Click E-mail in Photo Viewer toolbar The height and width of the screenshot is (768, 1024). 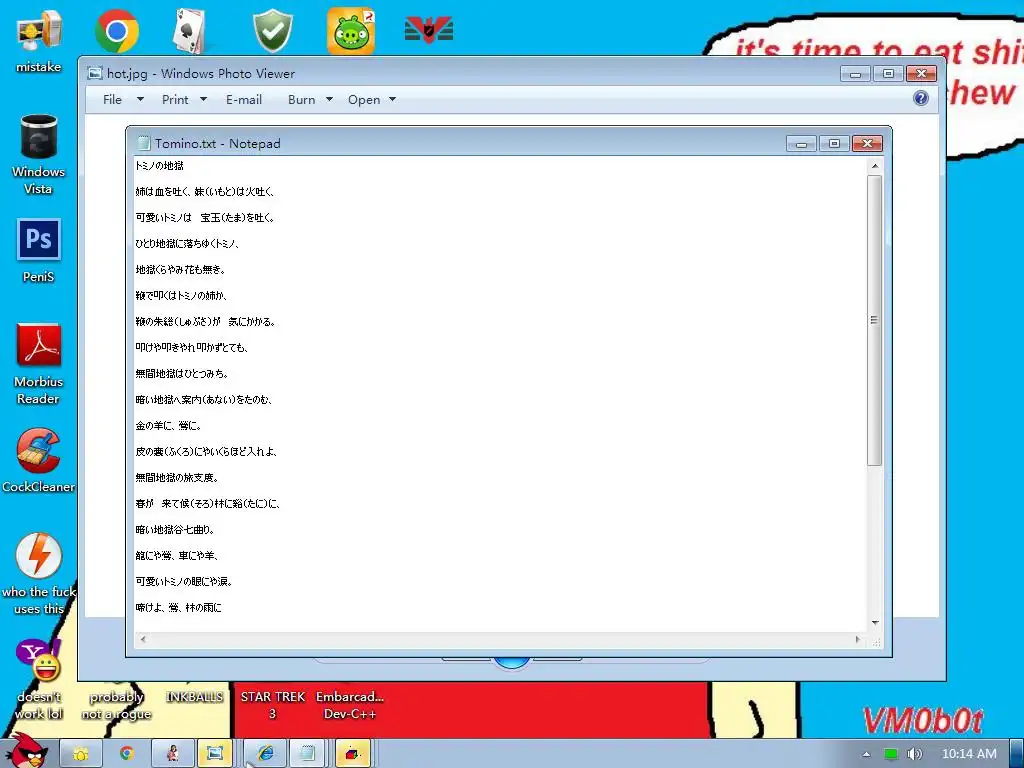pos(244,99)
